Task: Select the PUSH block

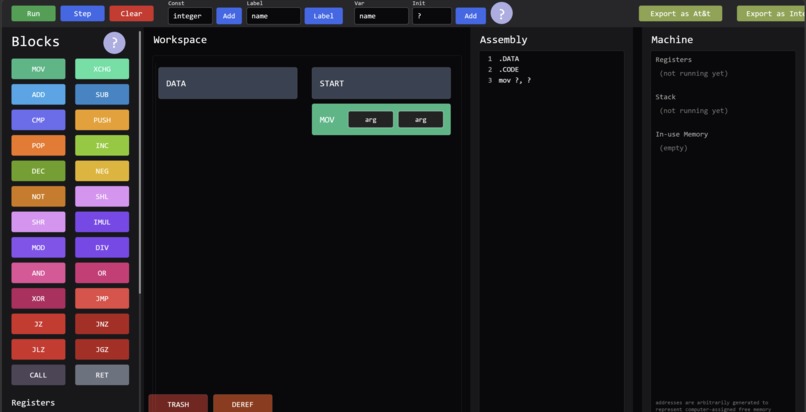Action: [x=102, y=120]
